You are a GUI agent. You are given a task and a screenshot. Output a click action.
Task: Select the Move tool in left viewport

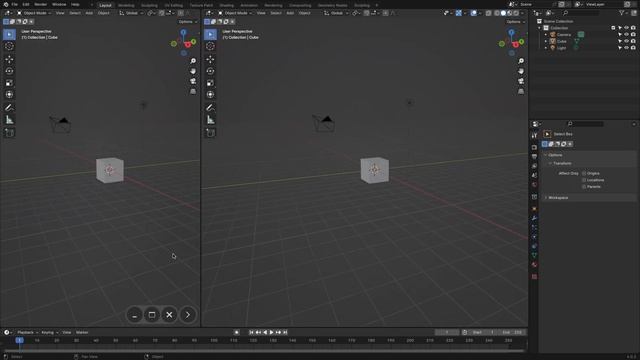point(9,59)
